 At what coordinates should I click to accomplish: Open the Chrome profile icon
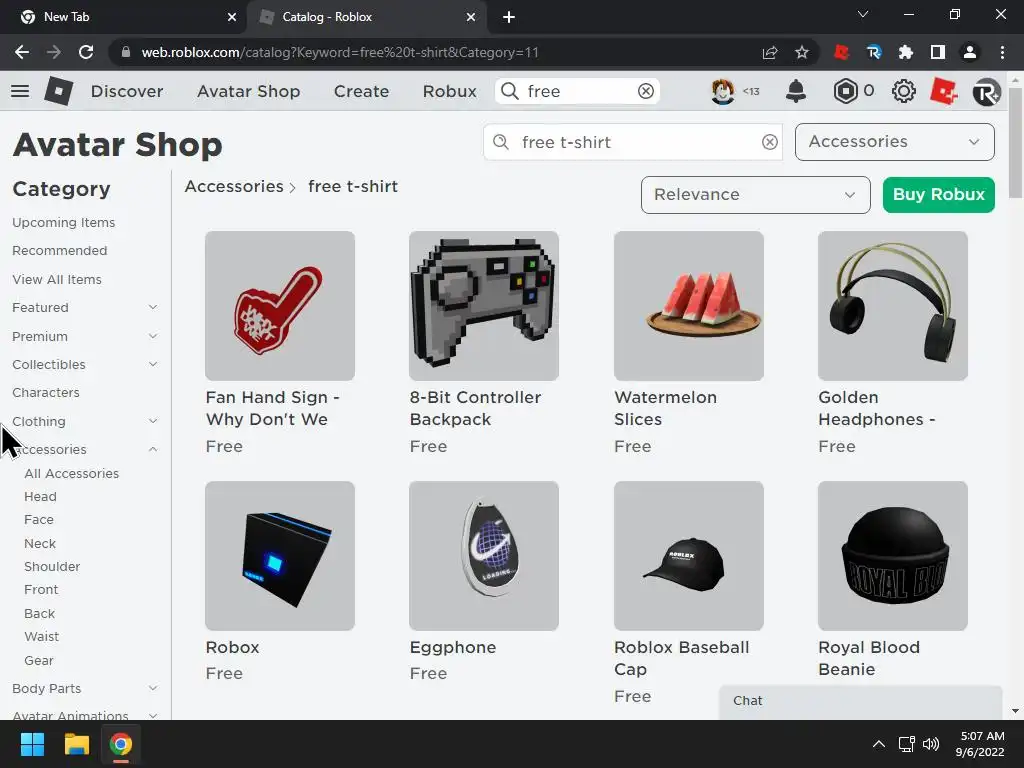[970, 52]
